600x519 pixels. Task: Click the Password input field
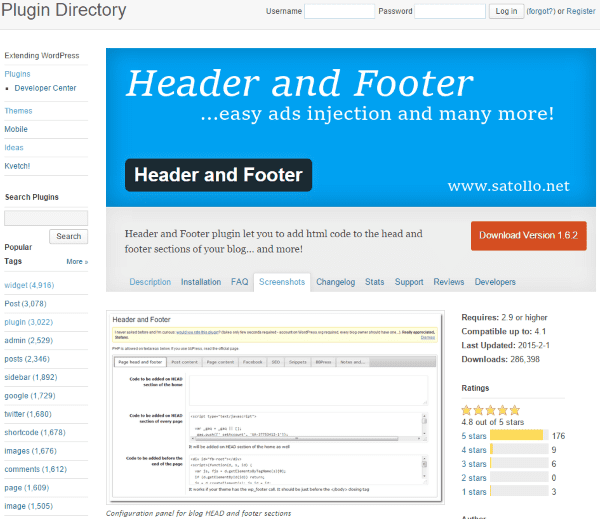[450, 11]
